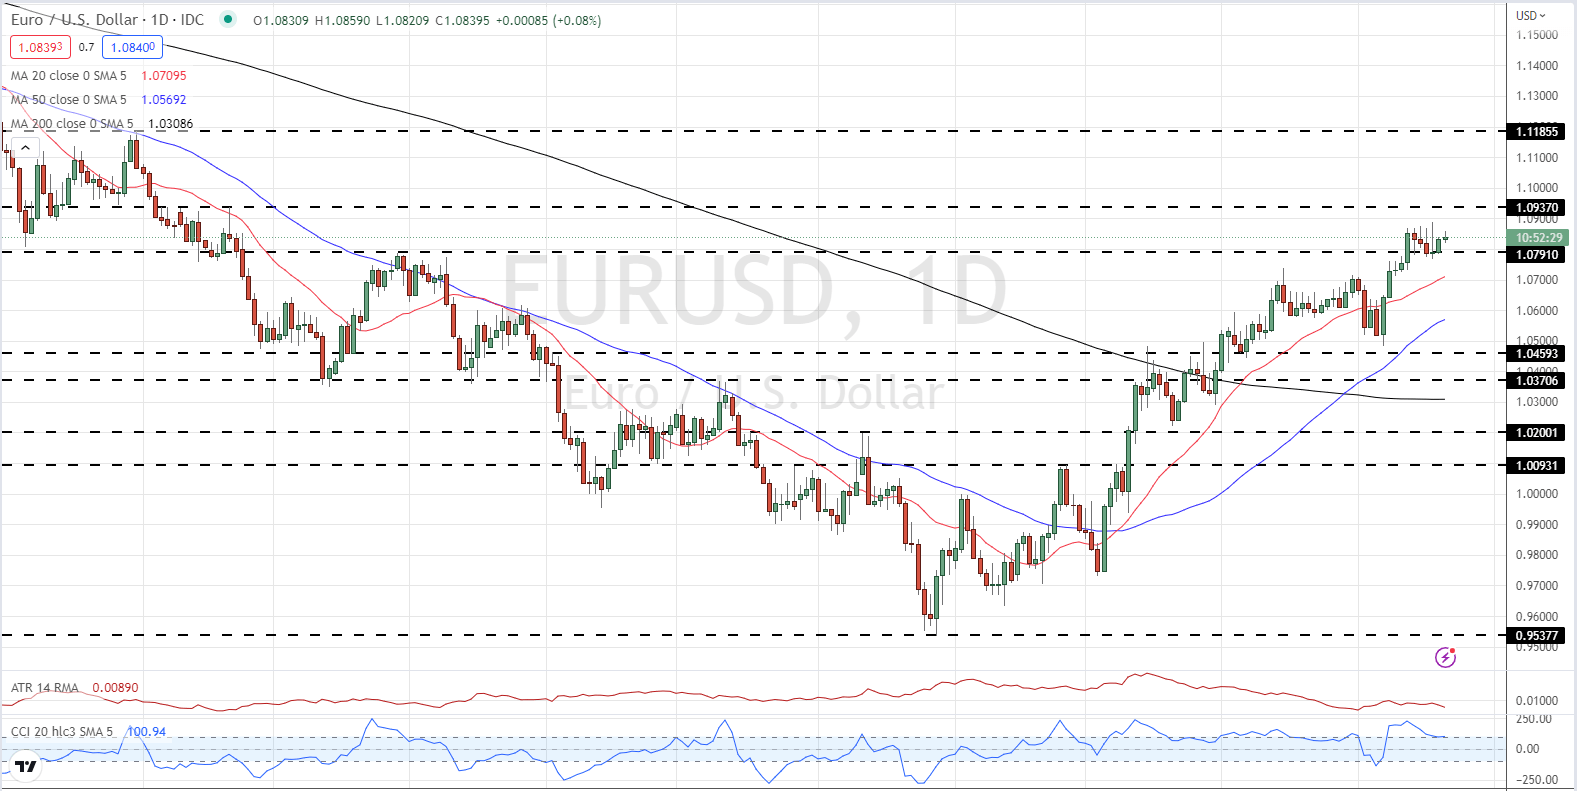Click the 0.95377 price level label
The height and width of the screenshot is (791, 1577).
click(x=1537, y=635)
